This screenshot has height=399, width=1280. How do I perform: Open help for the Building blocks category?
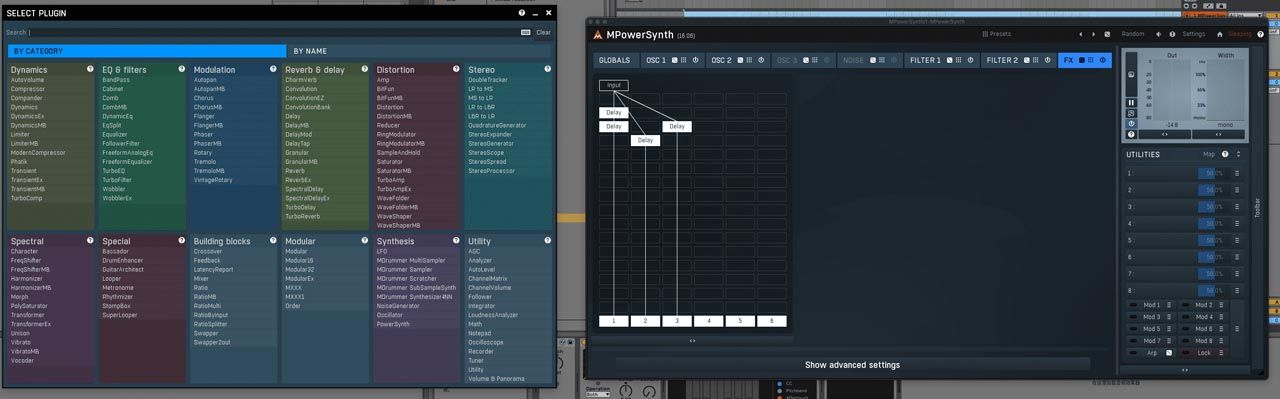(272, 241)
